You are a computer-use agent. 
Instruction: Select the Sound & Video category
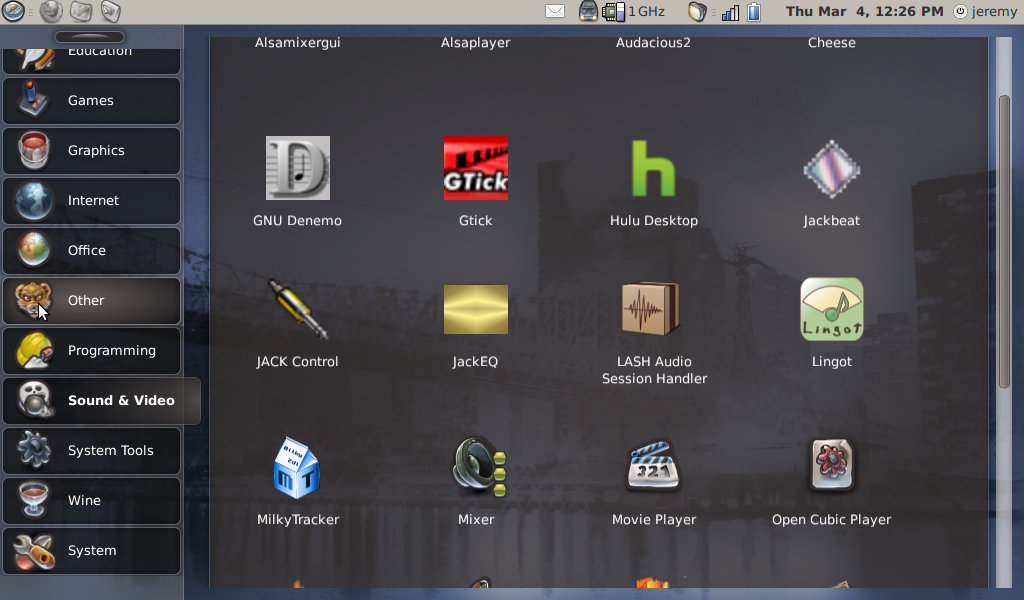[x=101, y=401]
